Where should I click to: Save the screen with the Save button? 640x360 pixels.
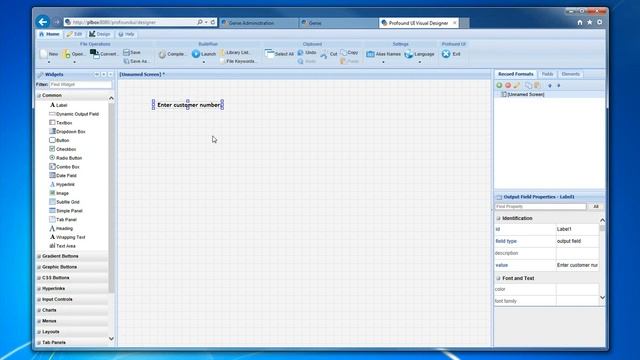(x=132, y=52)
